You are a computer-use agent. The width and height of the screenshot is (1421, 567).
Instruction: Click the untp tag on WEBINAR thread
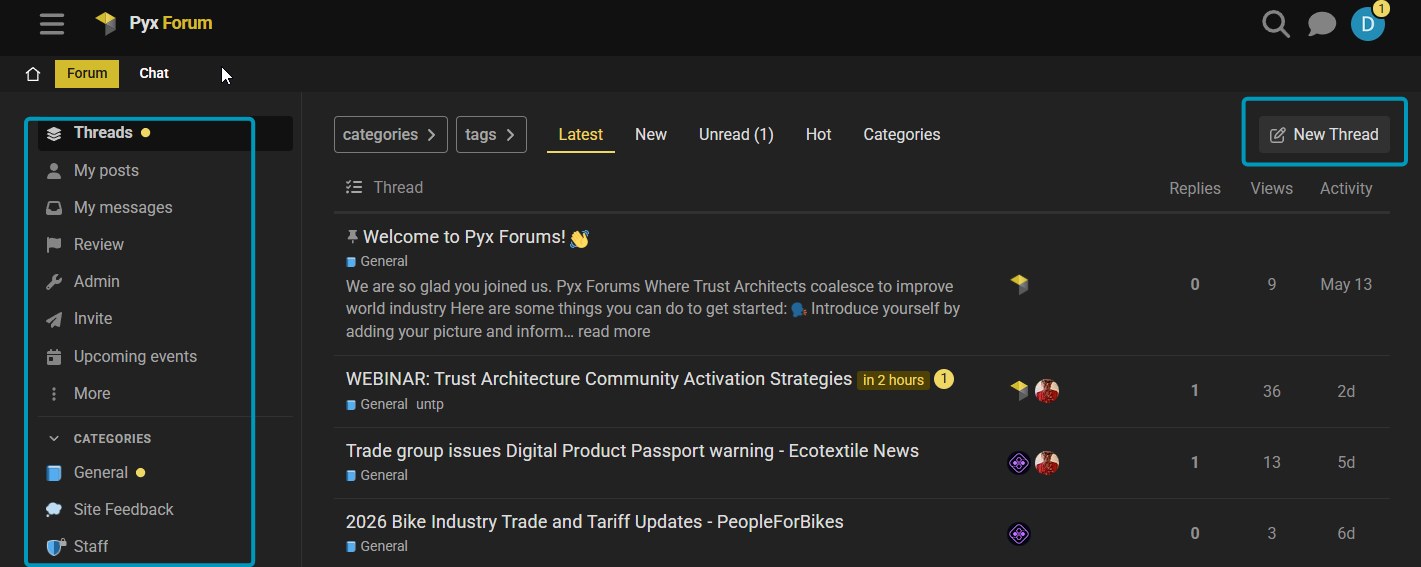tap(430, 404)
